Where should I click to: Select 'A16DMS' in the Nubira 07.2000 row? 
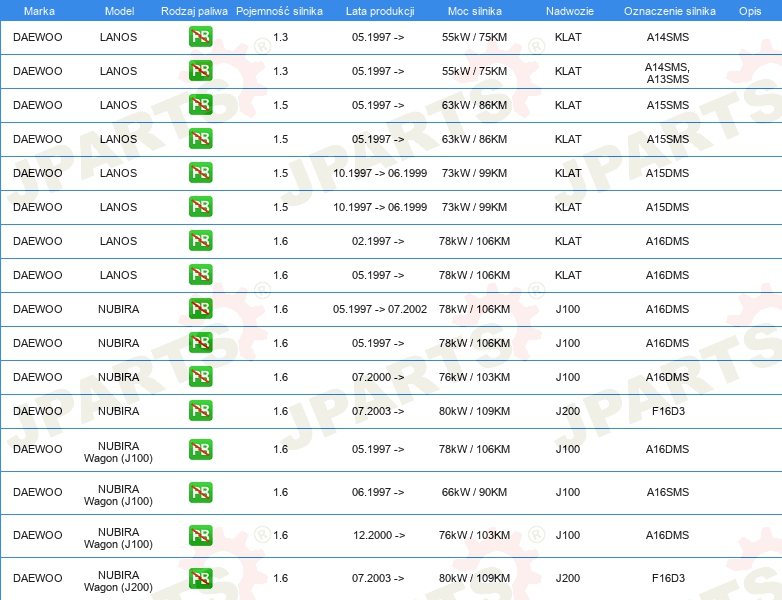click(x=667, y=377)
